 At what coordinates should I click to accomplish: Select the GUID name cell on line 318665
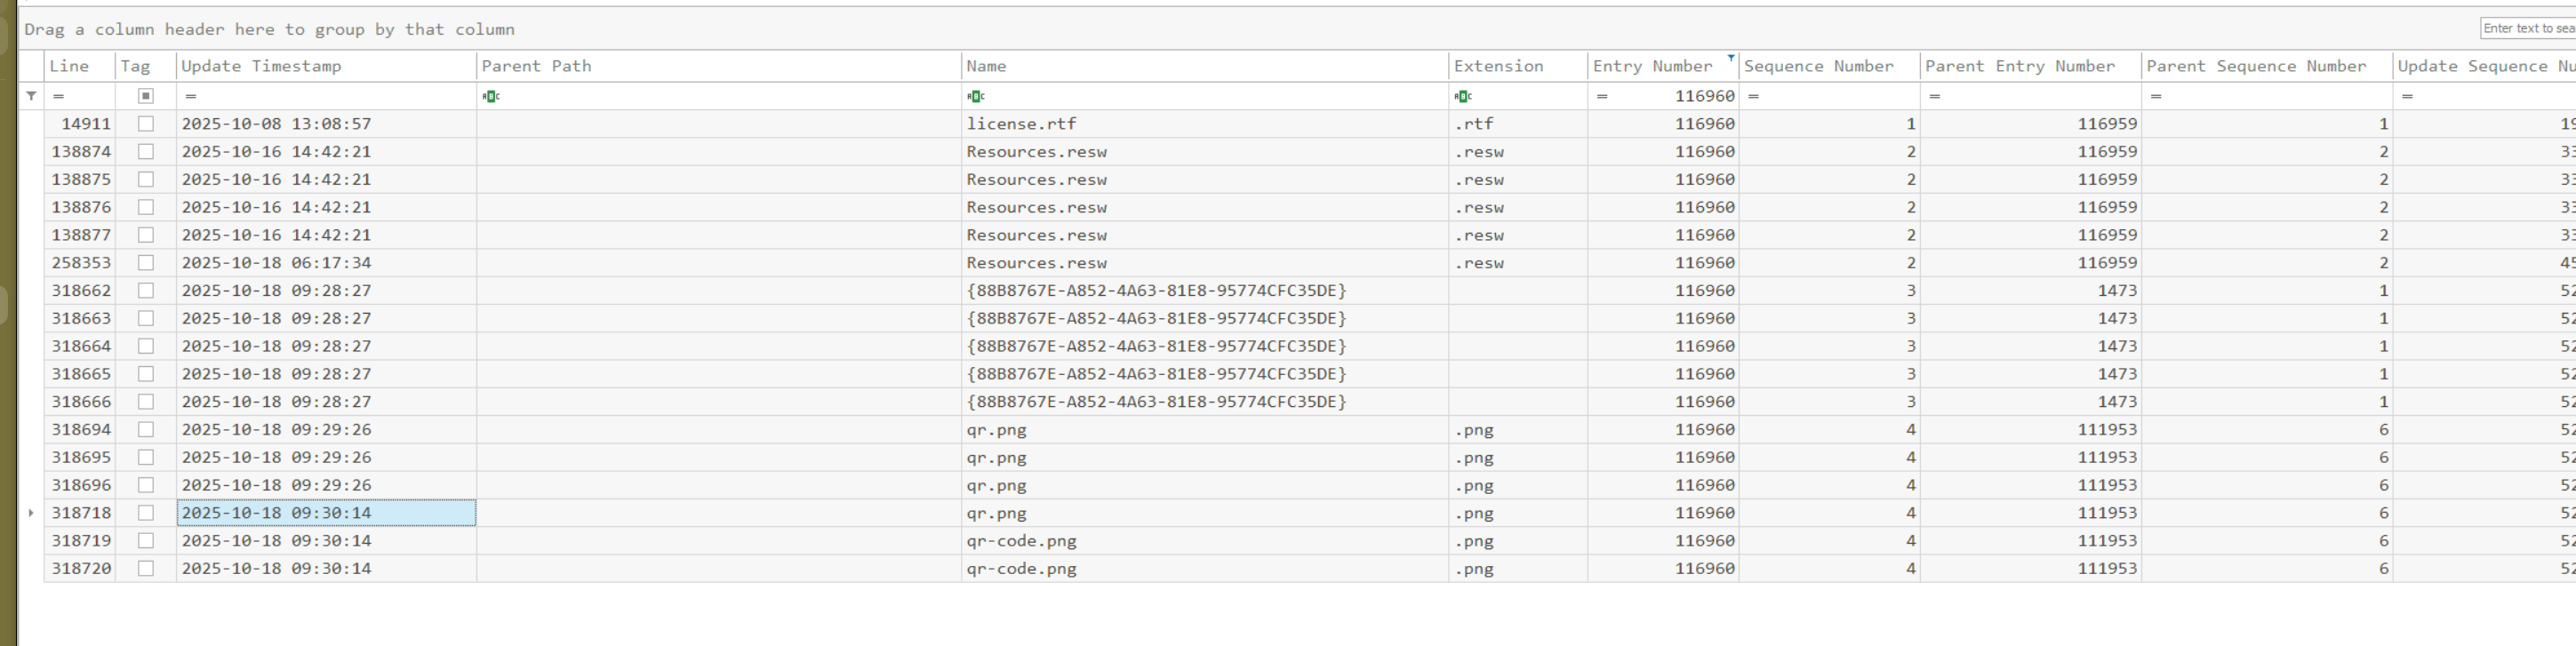[x=1205, y=374]
